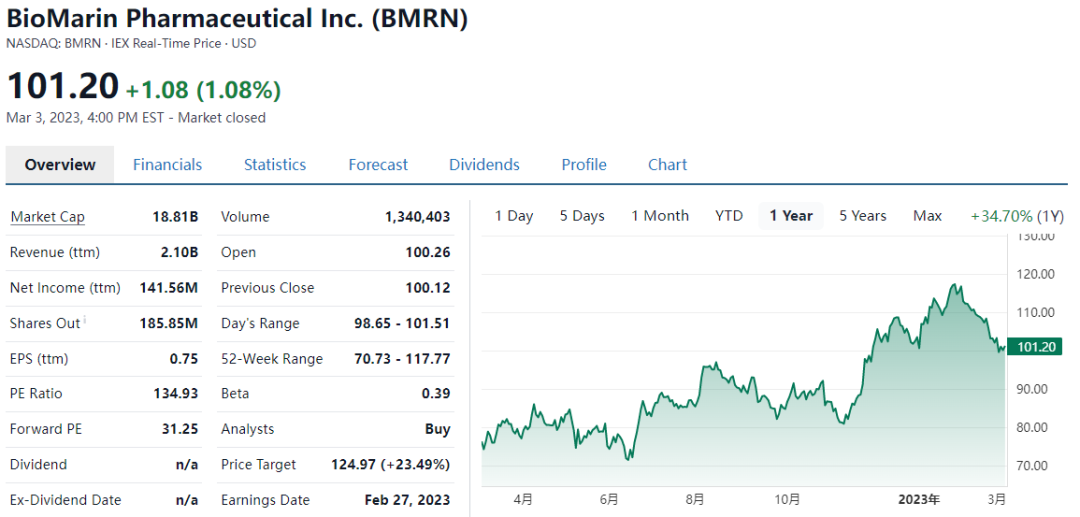This screenshot has height=517, width=1080.
Task: Click the 101.20 current price chart label
Action: click(x=1036, y=347)
